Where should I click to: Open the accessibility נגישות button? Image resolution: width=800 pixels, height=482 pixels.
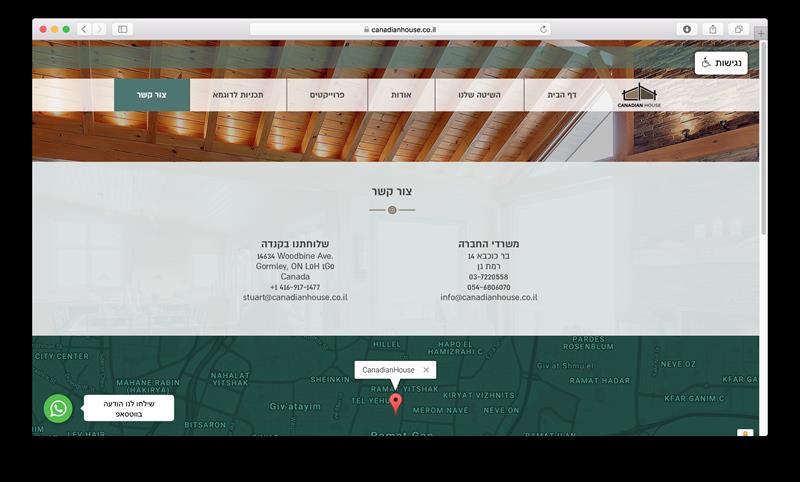(x=721, y=63)
